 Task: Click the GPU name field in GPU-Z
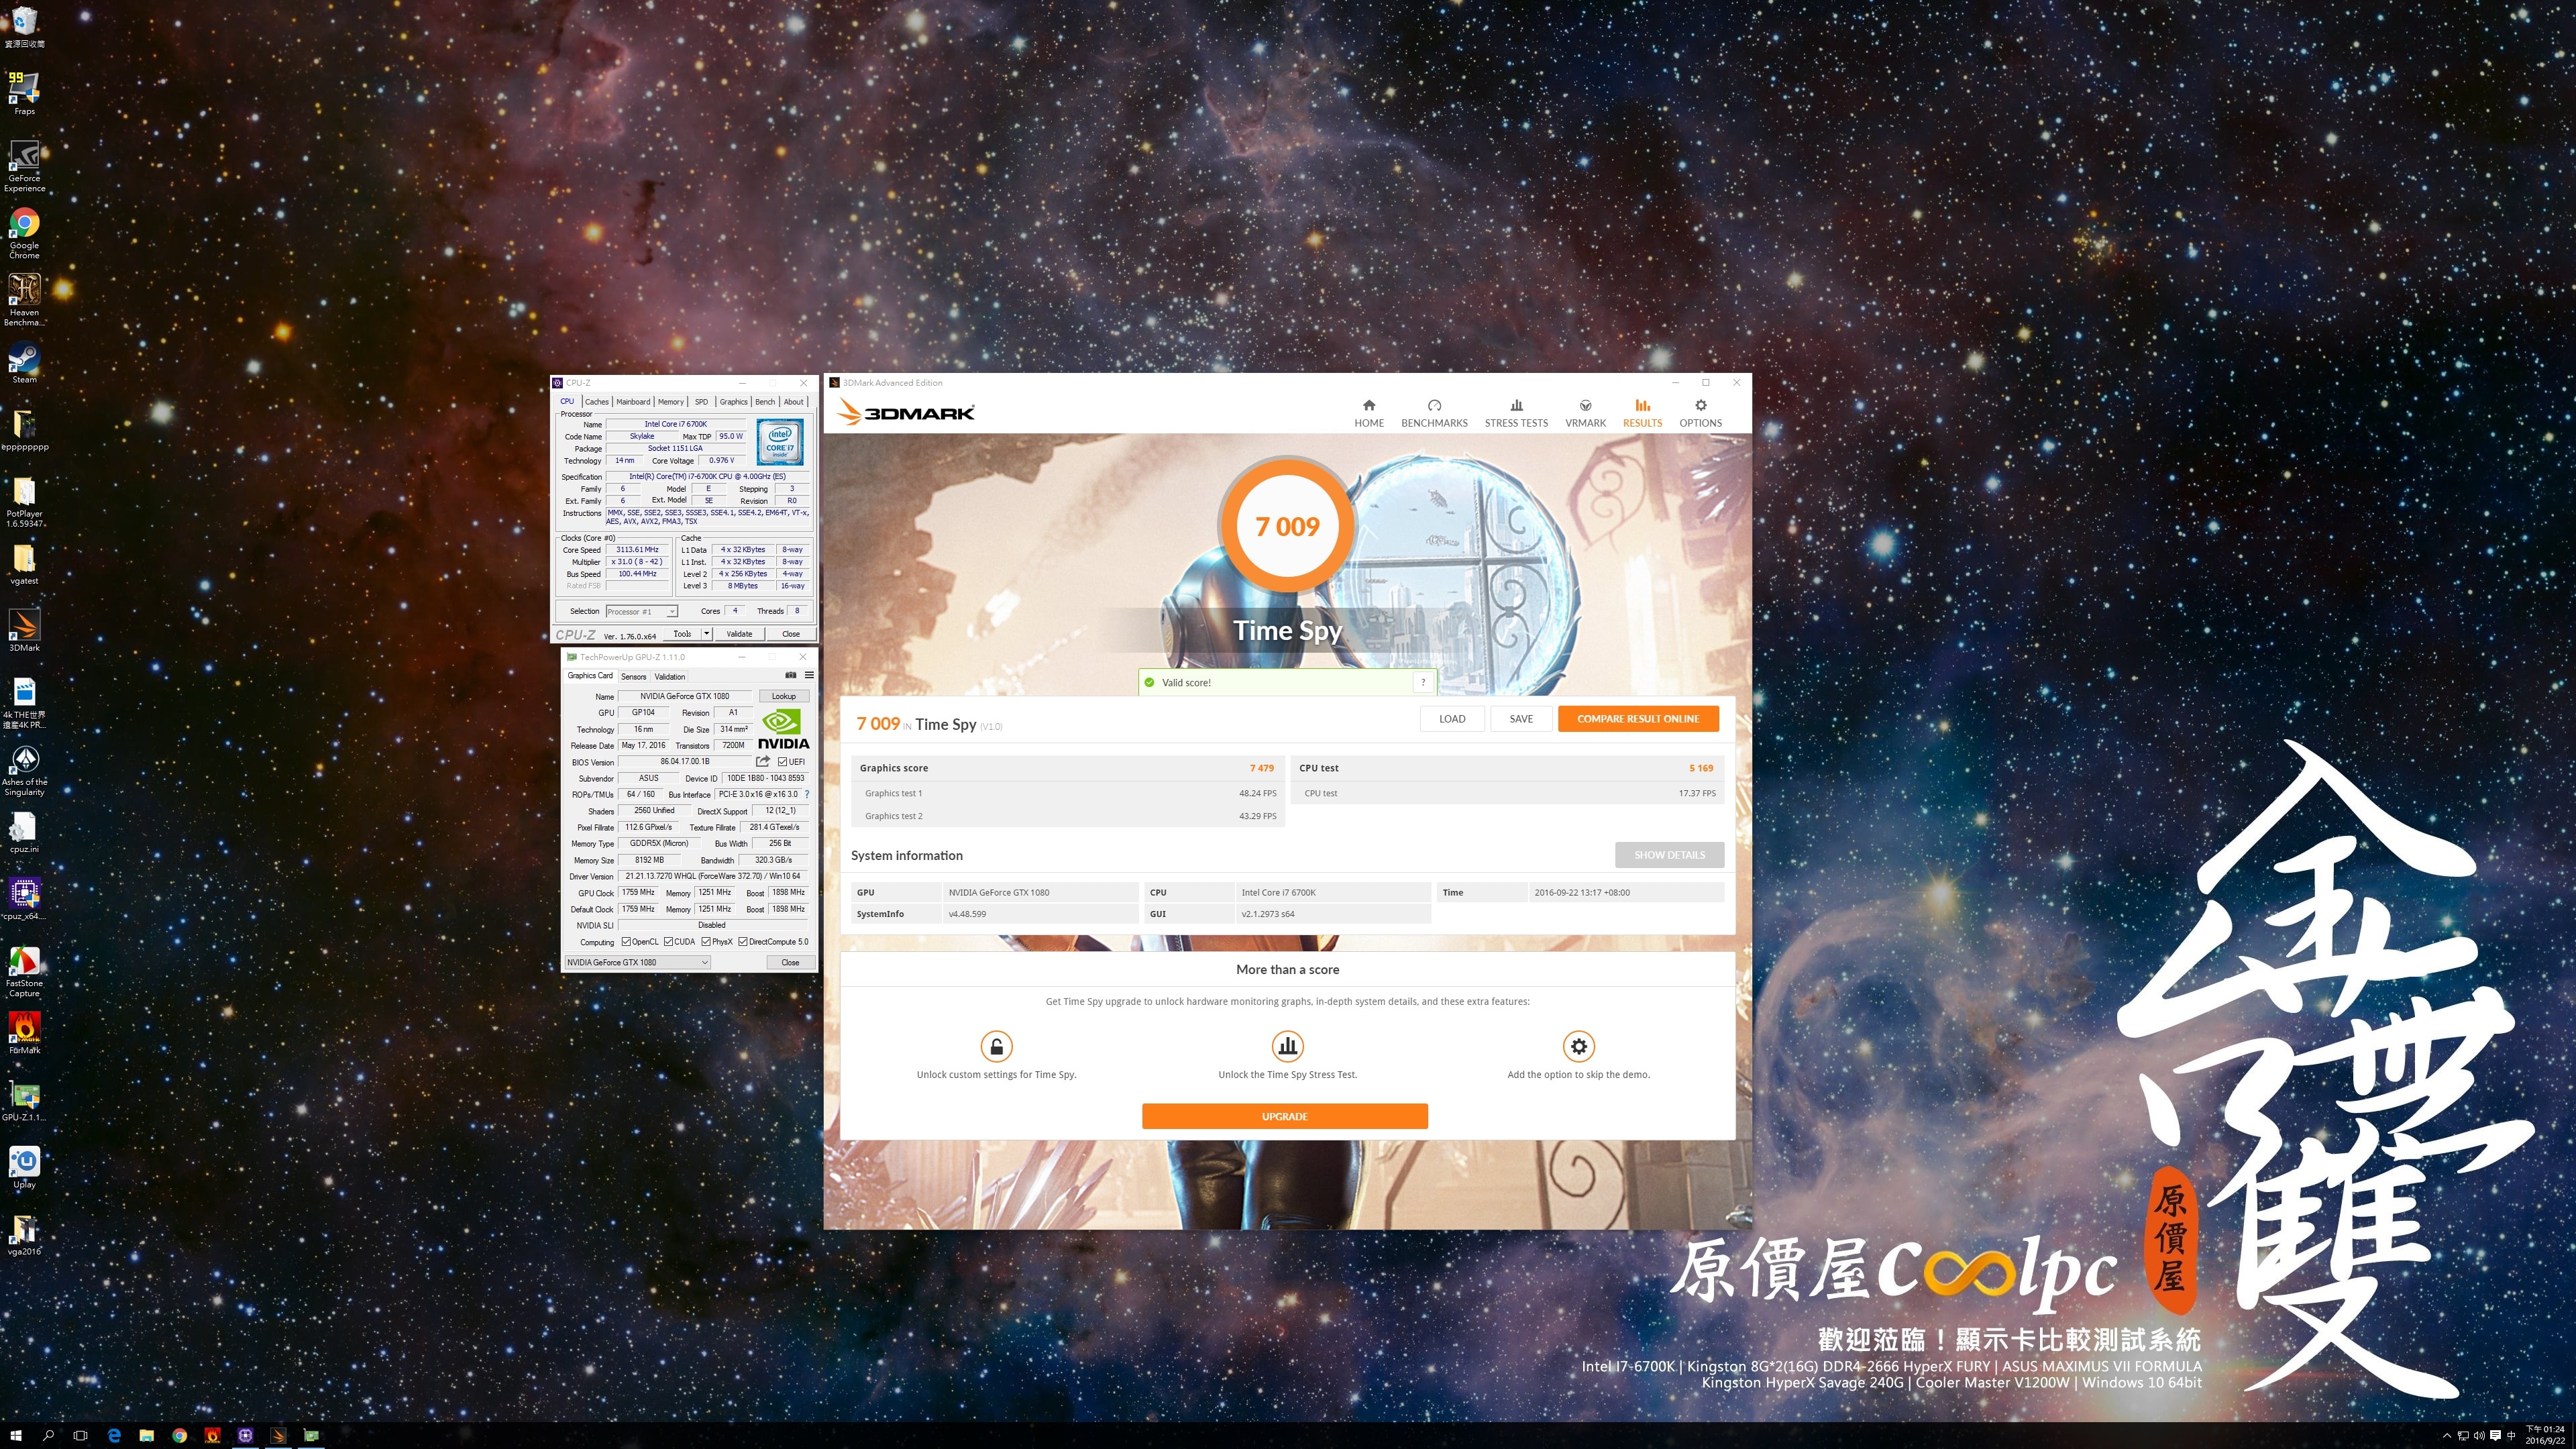coord(685,696)
